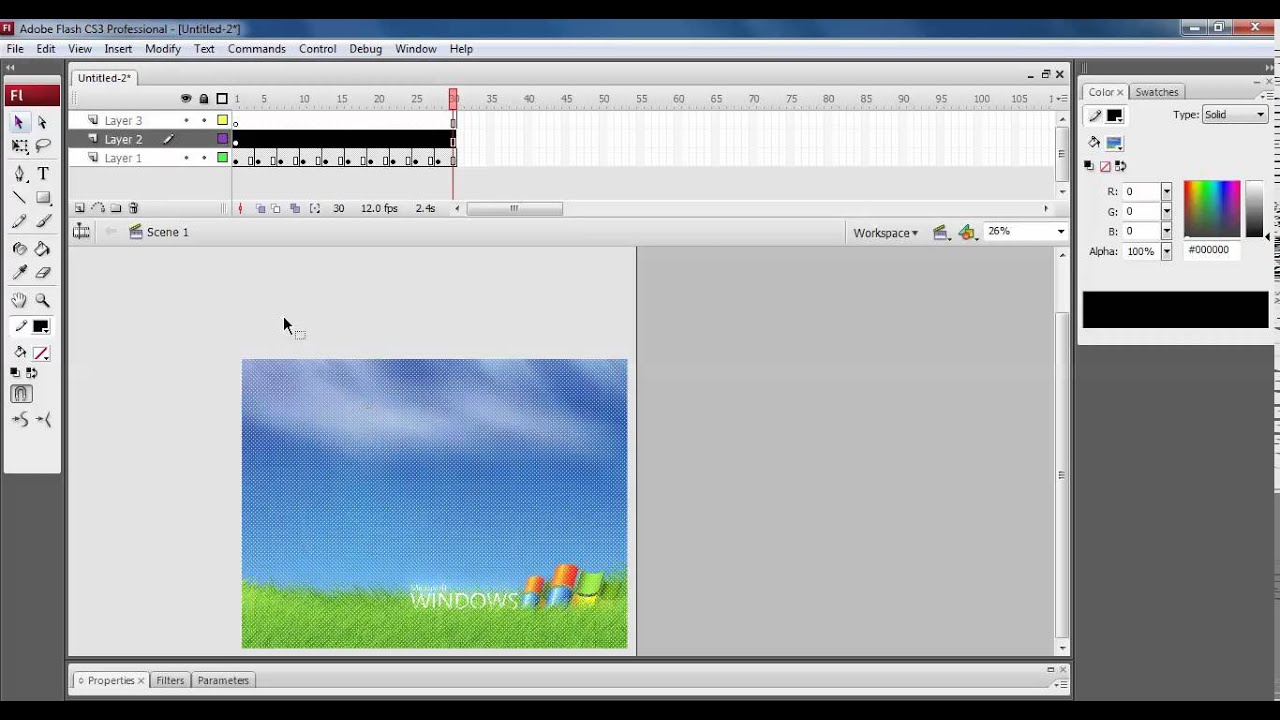
Task: Select the Paint Bucket tool
Action: (x=43, y=249)
